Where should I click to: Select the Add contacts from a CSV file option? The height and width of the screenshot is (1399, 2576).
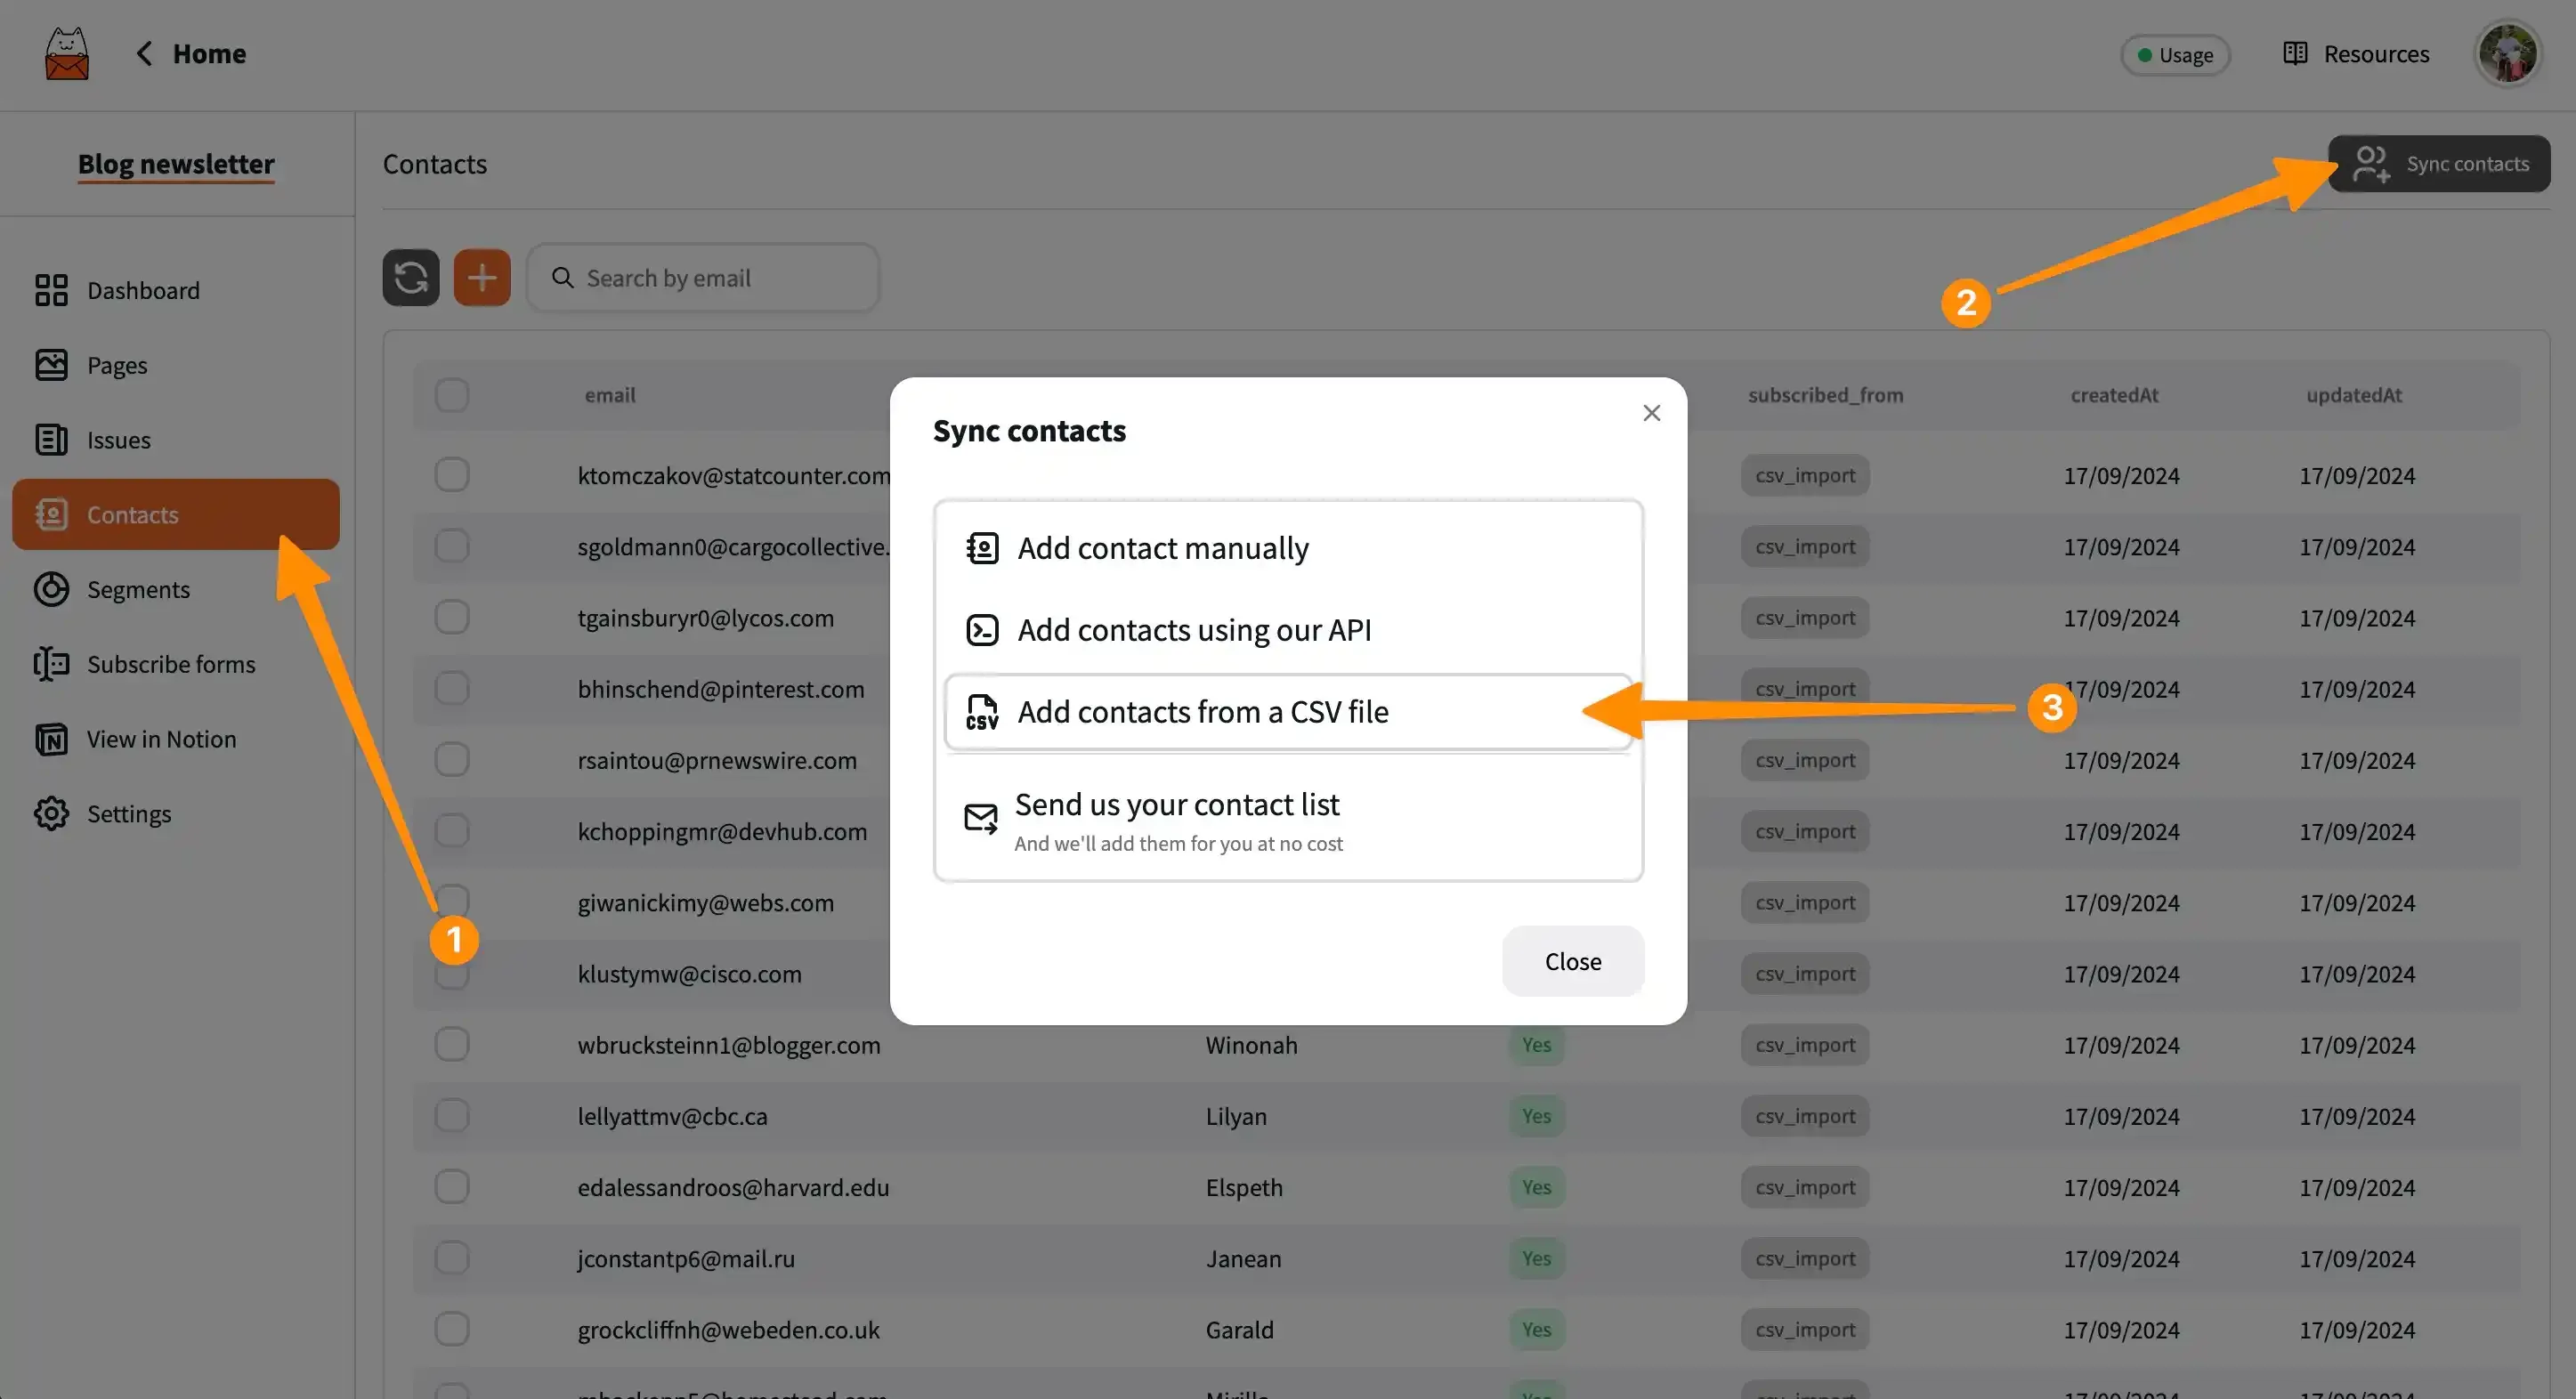click(x=1289, y=710)
